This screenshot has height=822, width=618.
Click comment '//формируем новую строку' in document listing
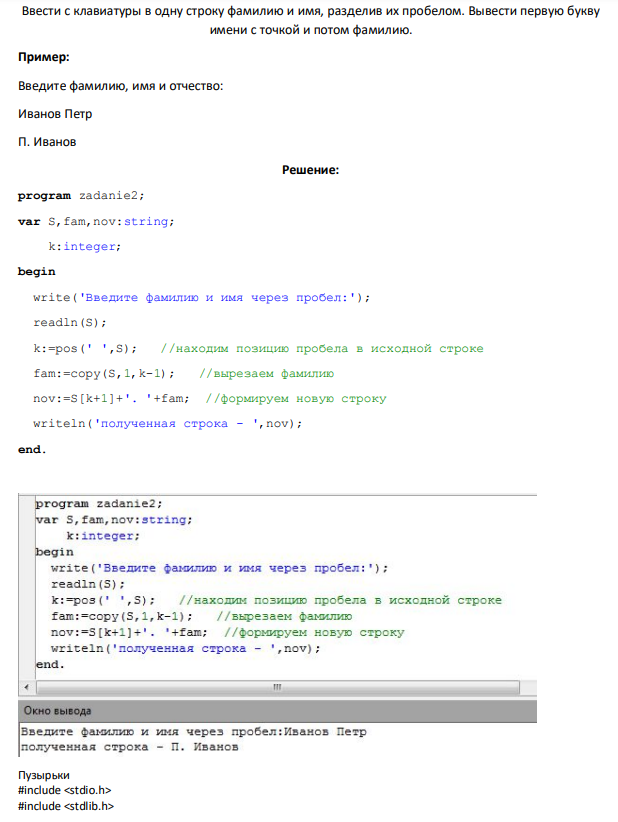[x=296, y=398]
